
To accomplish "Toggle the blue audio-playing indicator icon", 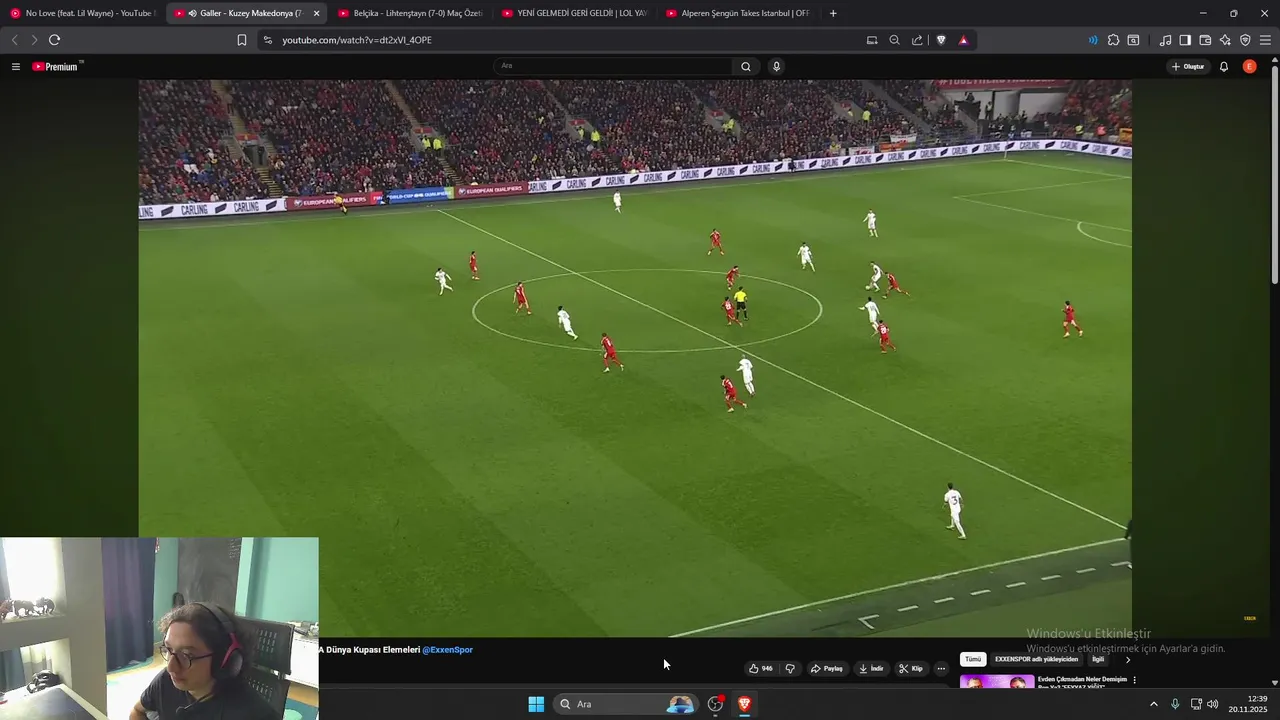I will point(1093,40).
